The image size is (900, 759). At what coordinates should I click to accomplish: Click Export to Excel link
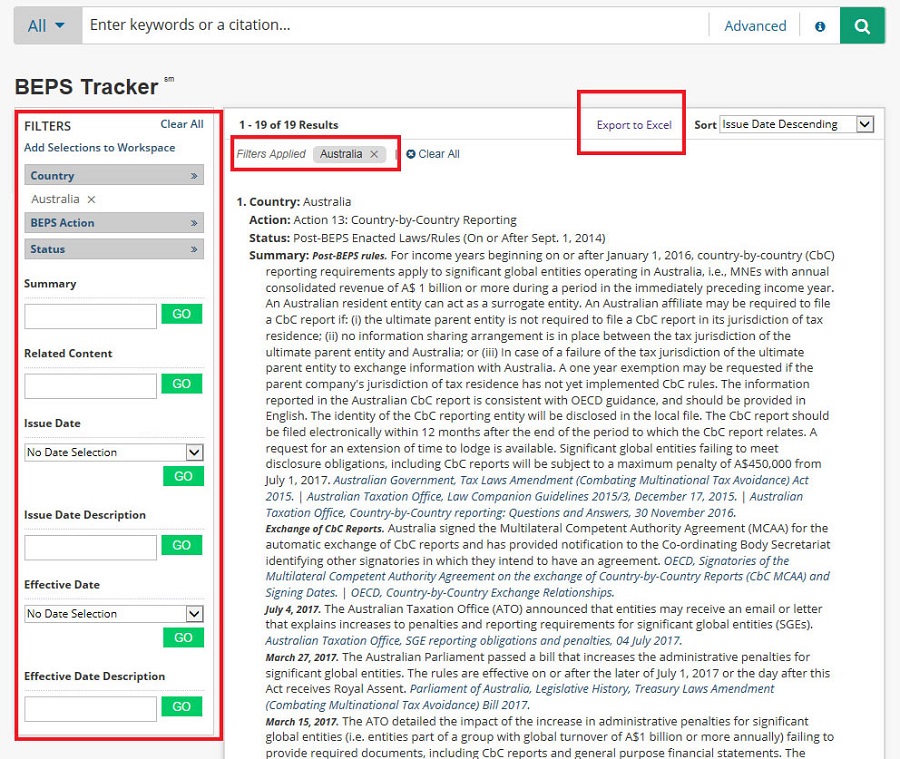(634, 125)
